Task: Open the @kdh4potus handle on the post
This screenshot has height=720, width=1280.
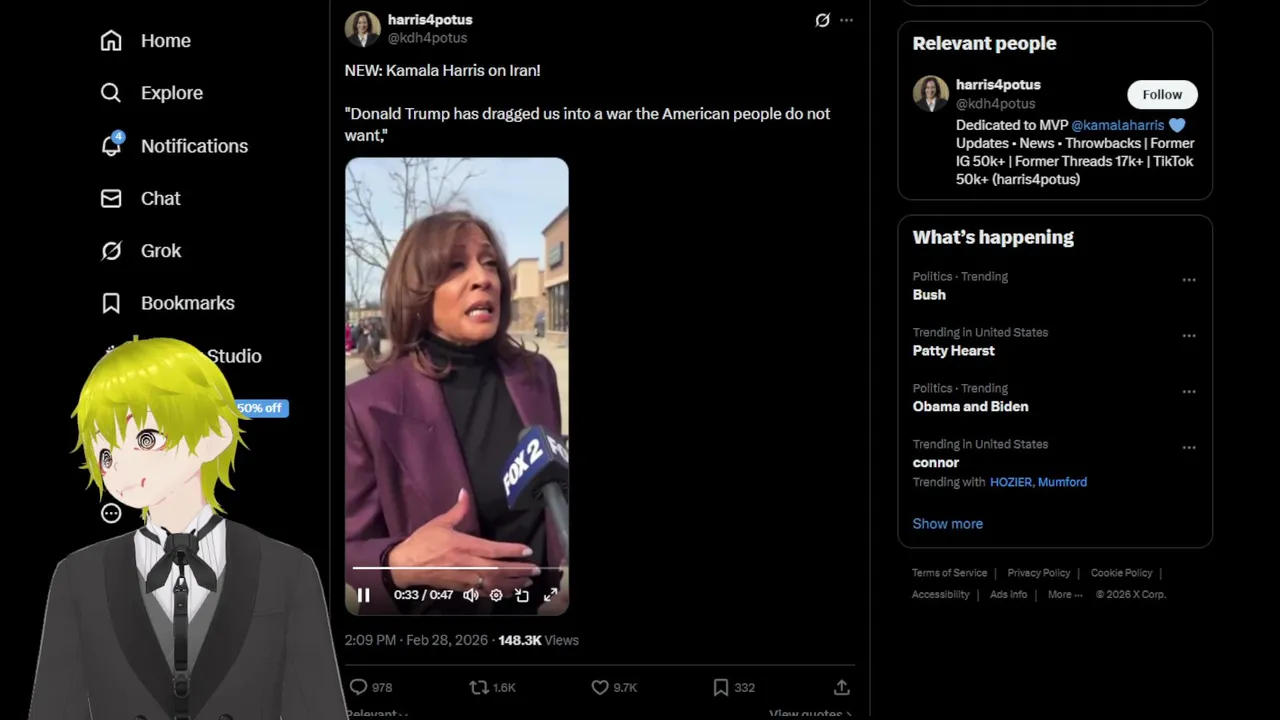Action: click(x=427, y=38)
